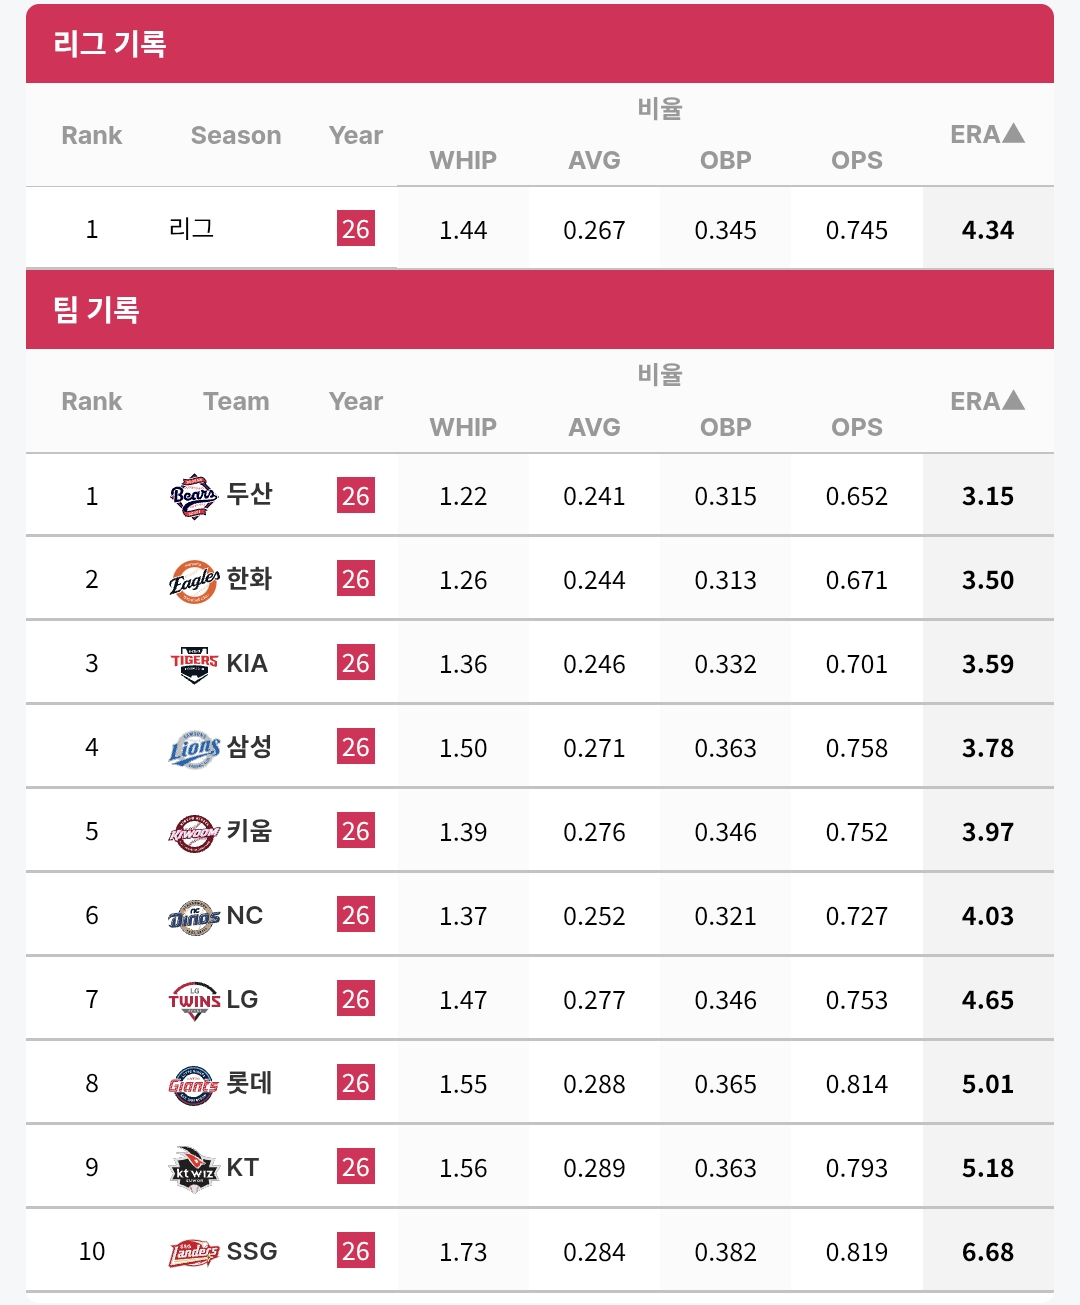This screenshot has height=1305, width=1080.
Task: Click the 리그 season row entry
Action: (192, 229)
